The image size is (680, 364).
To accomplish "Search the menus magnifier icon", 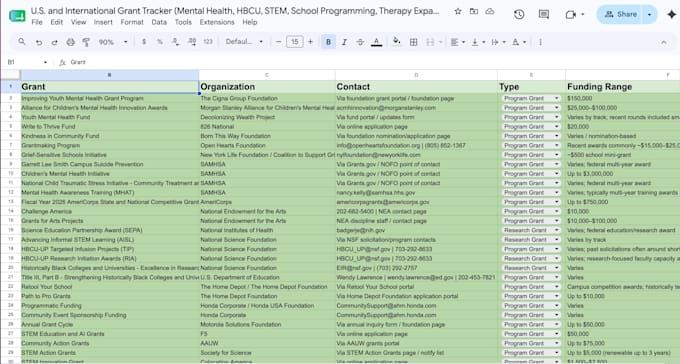I will 22,42.
